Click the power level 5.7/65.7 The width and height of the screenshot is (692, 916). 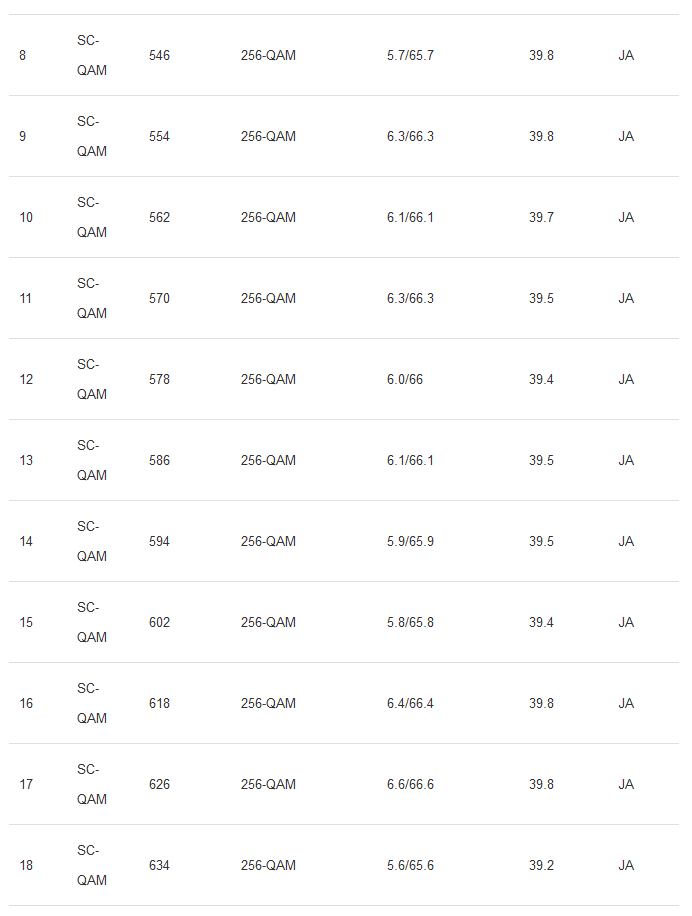pos(410,55)
